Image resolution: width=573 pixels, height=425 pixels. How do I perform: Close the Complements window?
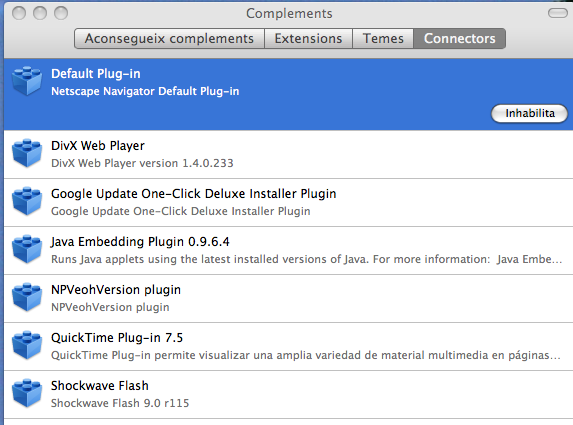[19, 13]
